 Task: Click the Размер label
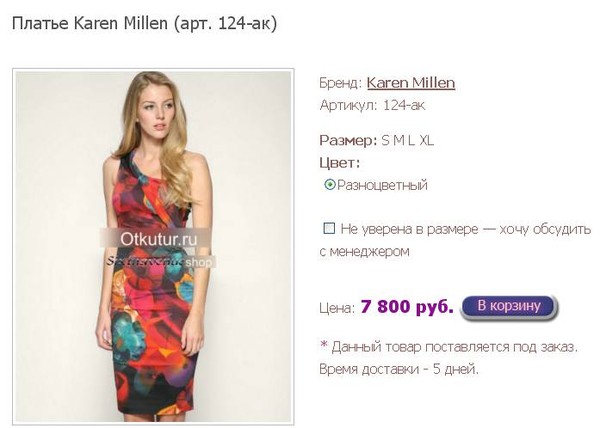(x=348, y=140)
